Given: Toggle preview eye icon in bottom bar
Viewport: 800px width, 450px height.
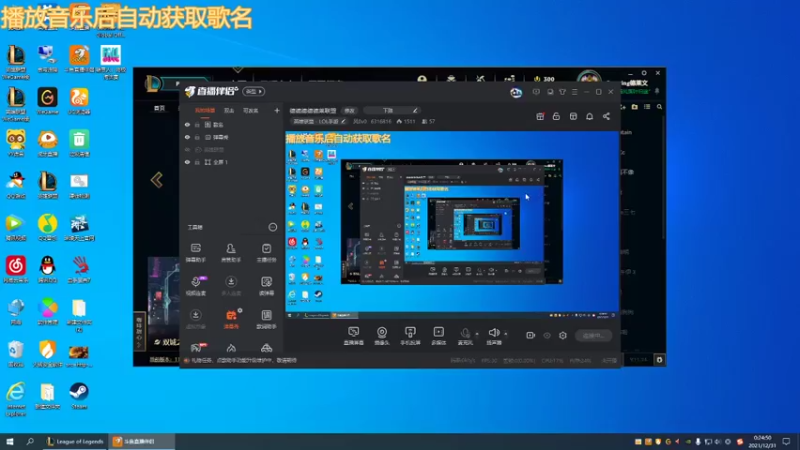Looking at the screenshot, I should 547,335.
